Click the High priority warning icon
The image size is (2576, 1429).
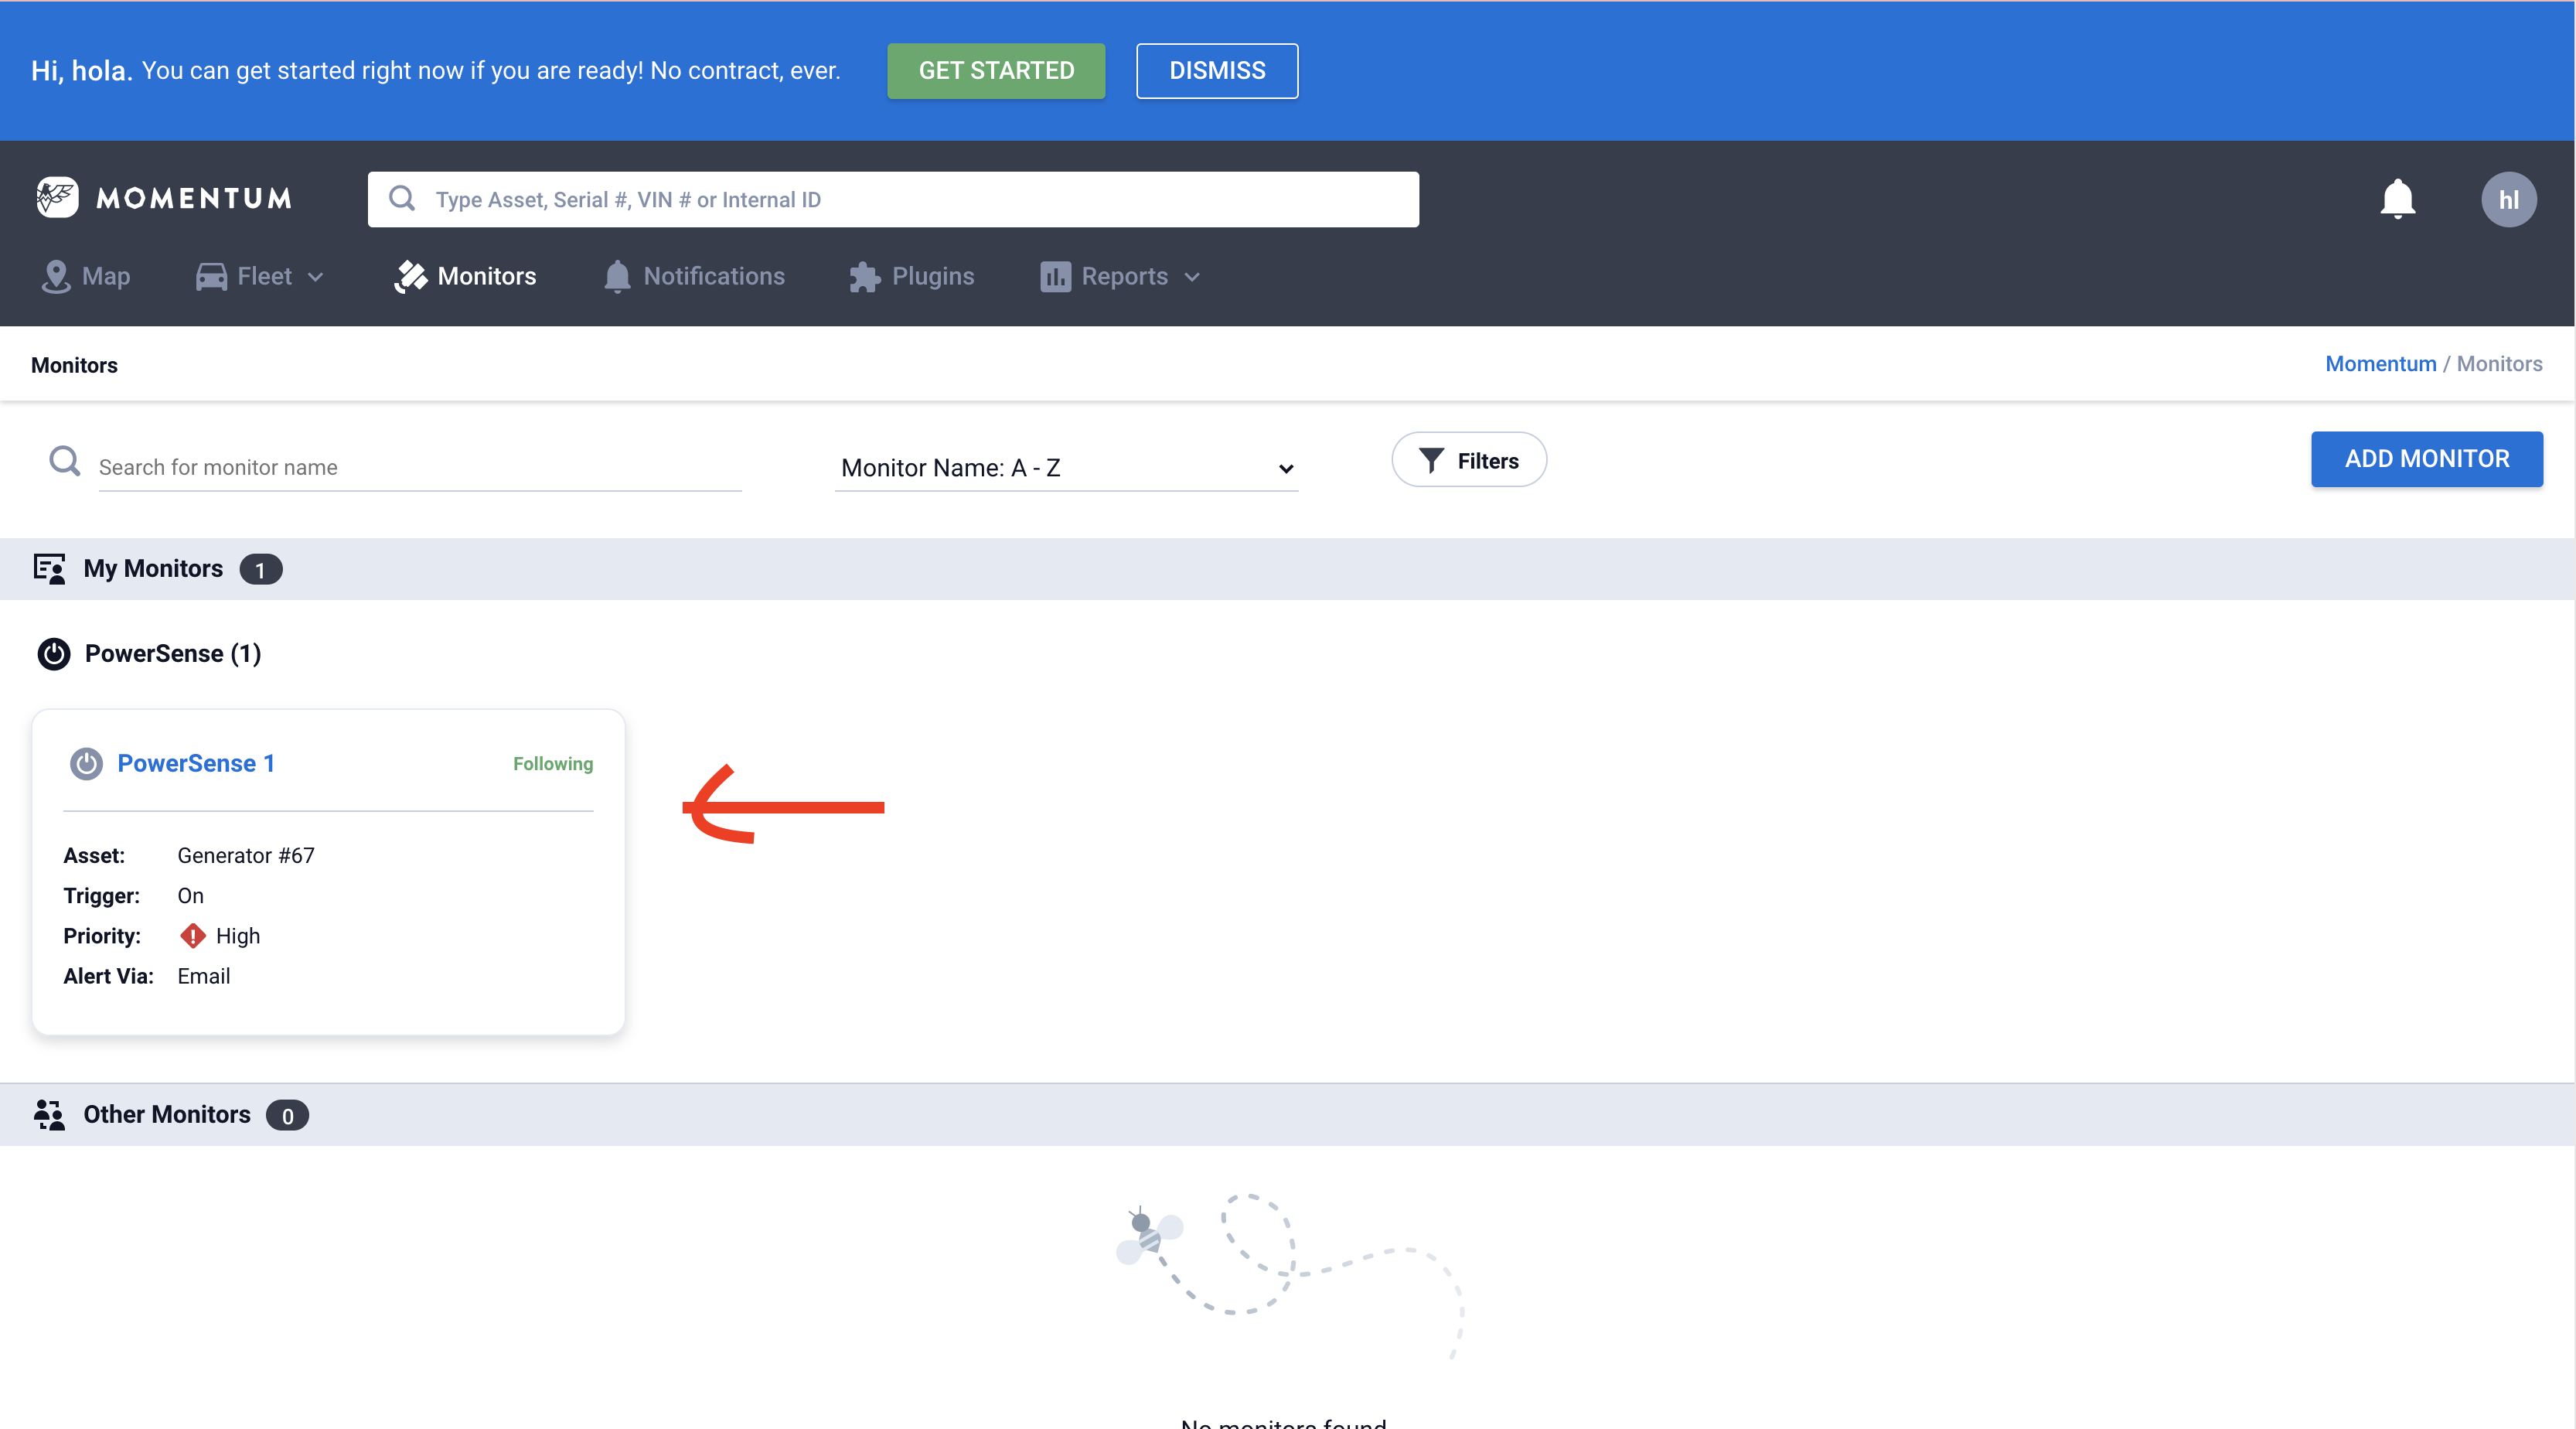(192, 936)
